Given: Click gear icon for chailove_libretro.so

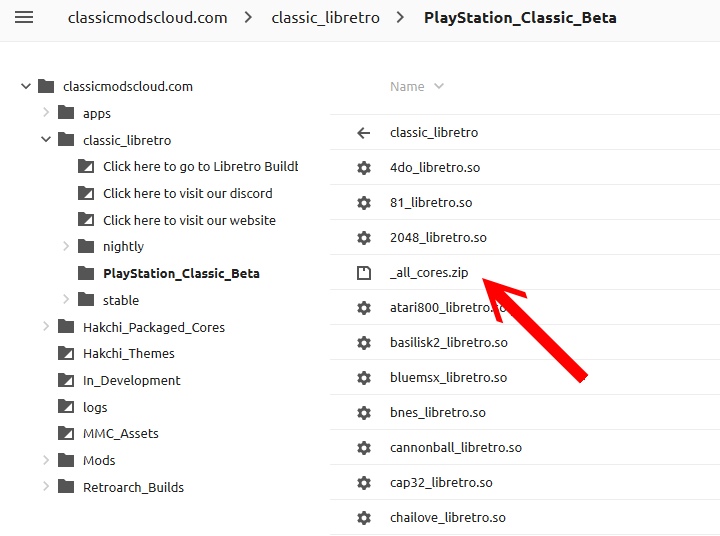Looking at the screenshot, I should pyautogui.click(x=364, y=518).
